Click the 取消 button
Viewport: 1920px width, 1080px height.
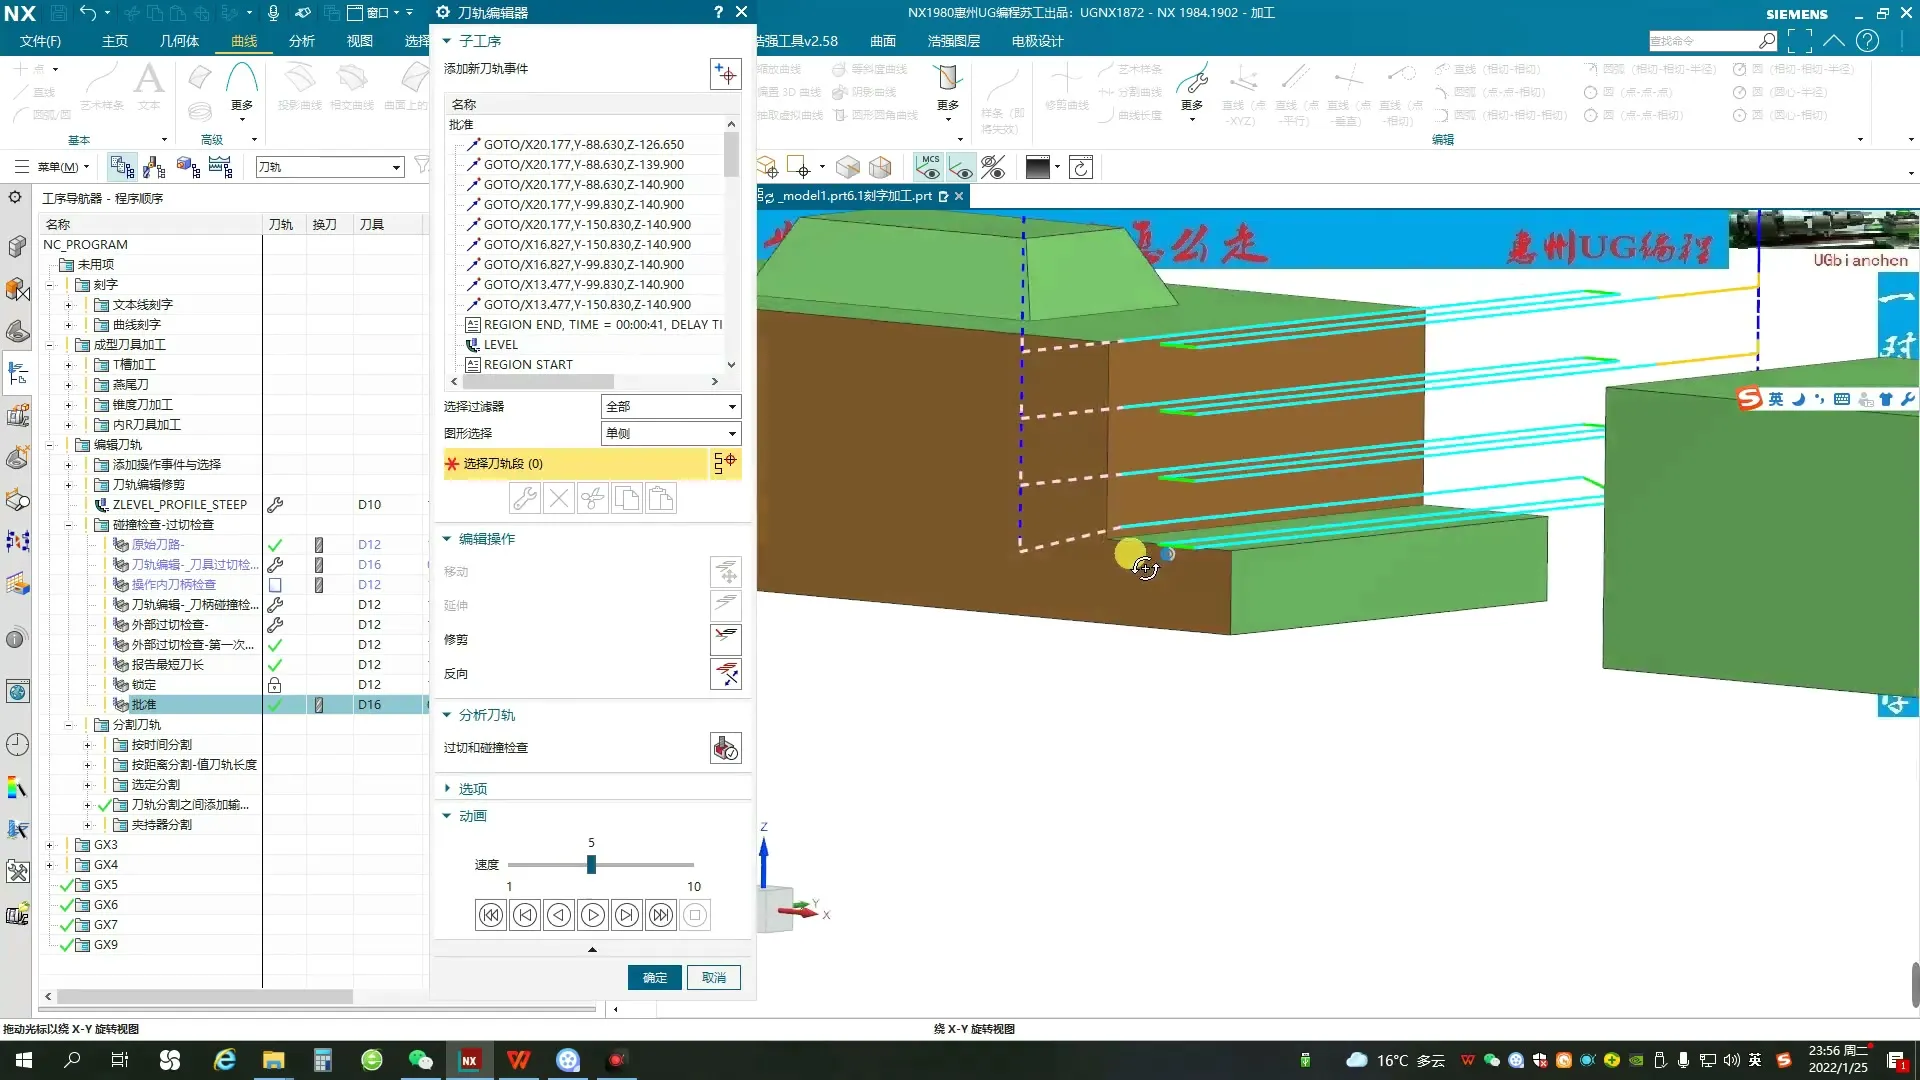pyautogui.click(x=713, y=977)
